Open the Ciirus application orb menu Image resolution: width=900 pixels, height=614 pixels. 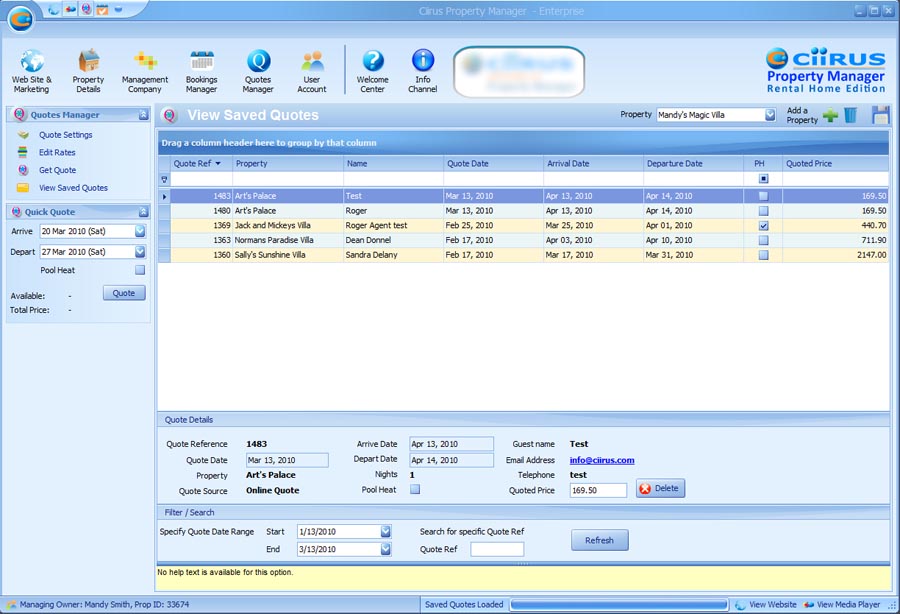tap(21, 19)
